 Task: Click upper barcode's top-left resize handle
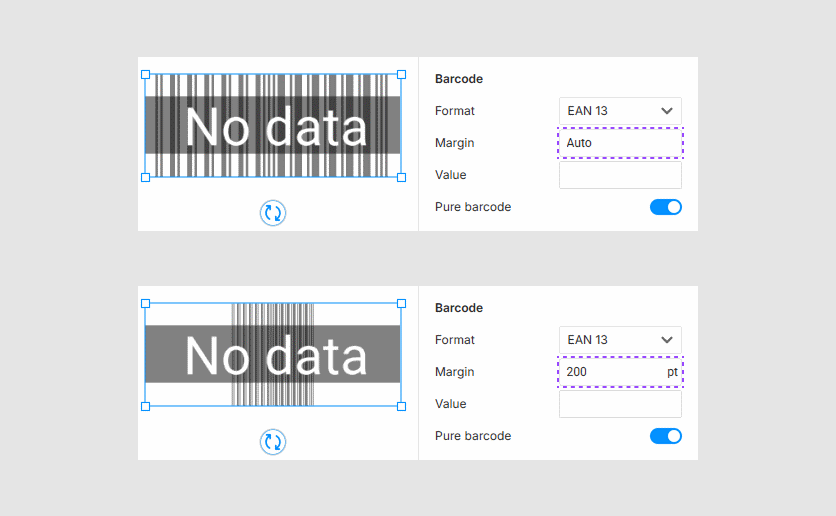145,74
